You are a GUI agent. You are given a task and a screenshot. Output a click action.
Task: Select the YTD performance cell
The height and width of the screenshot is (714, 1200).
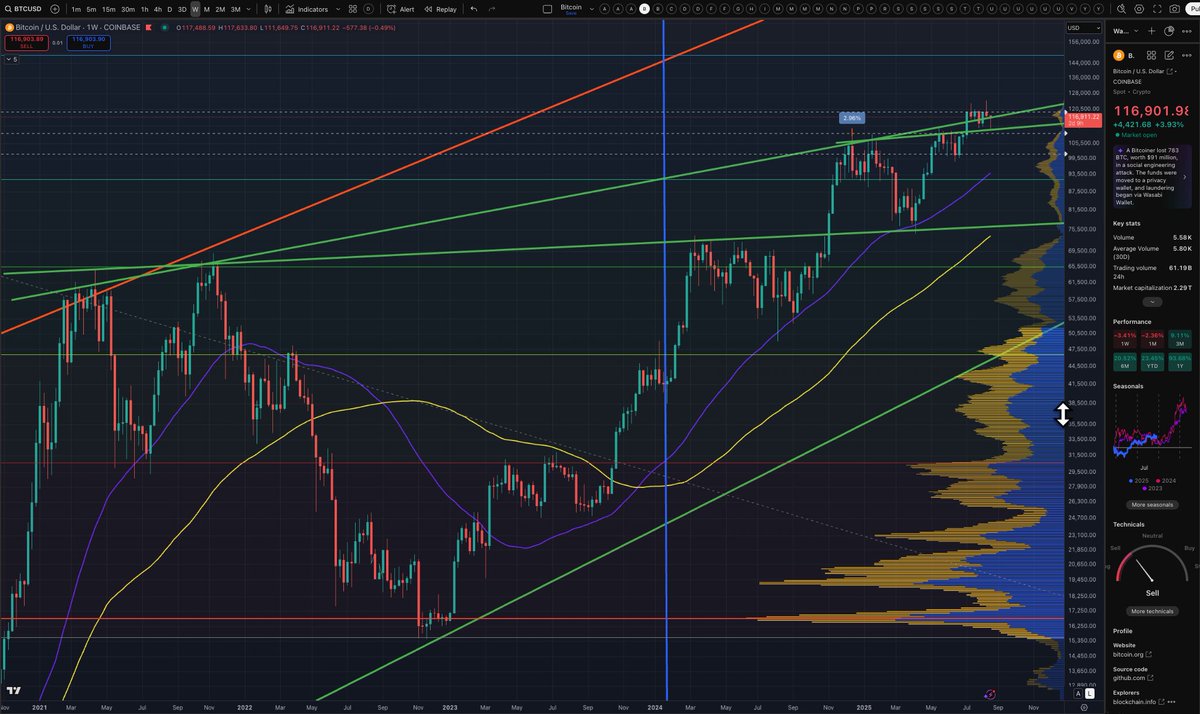click(1152, 363)
